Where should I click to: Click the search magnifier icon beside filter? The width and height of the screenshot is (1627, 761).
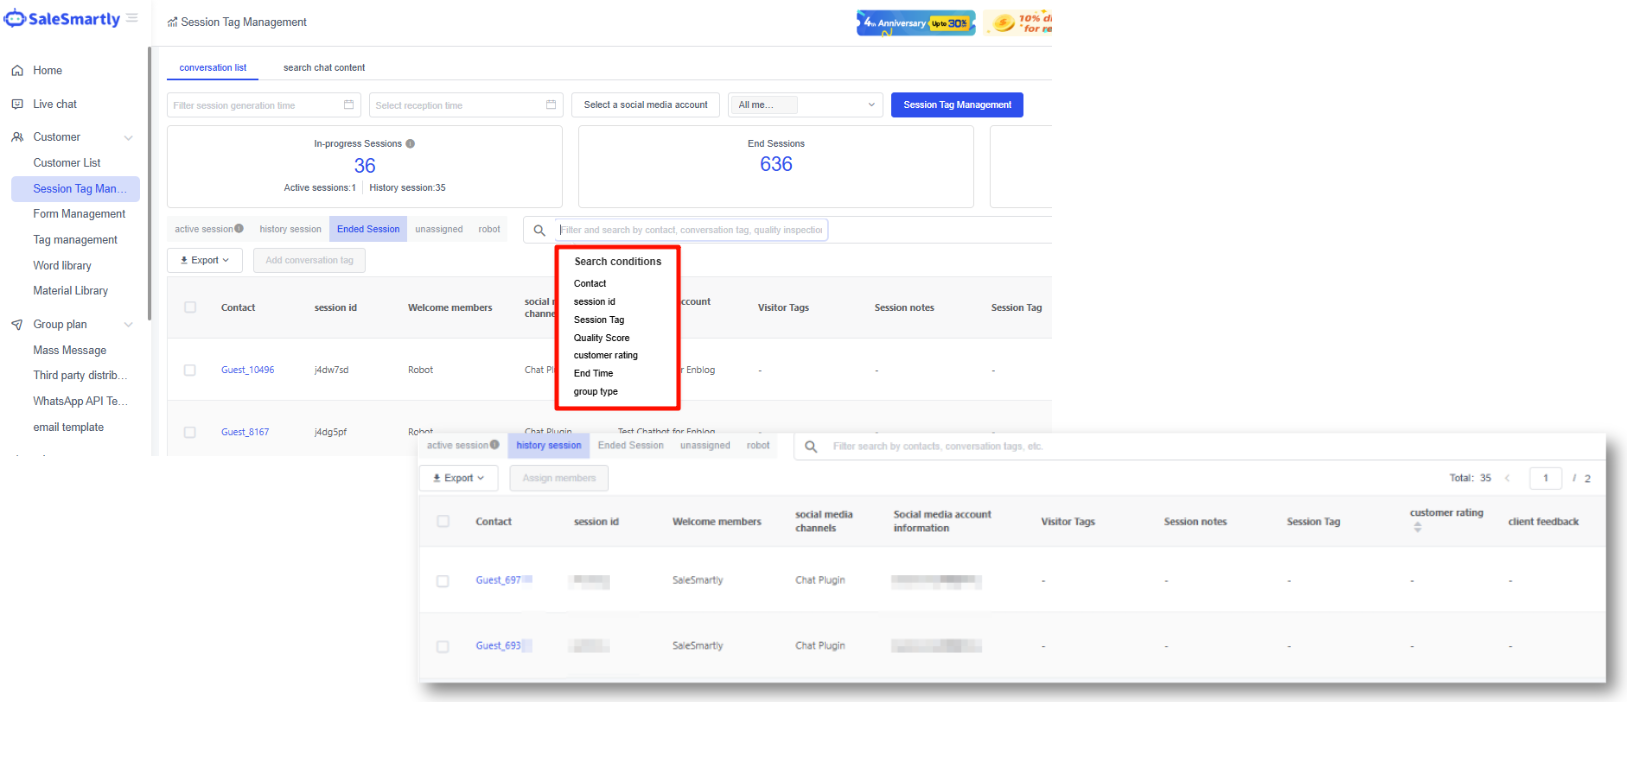(x=539, y=230)
